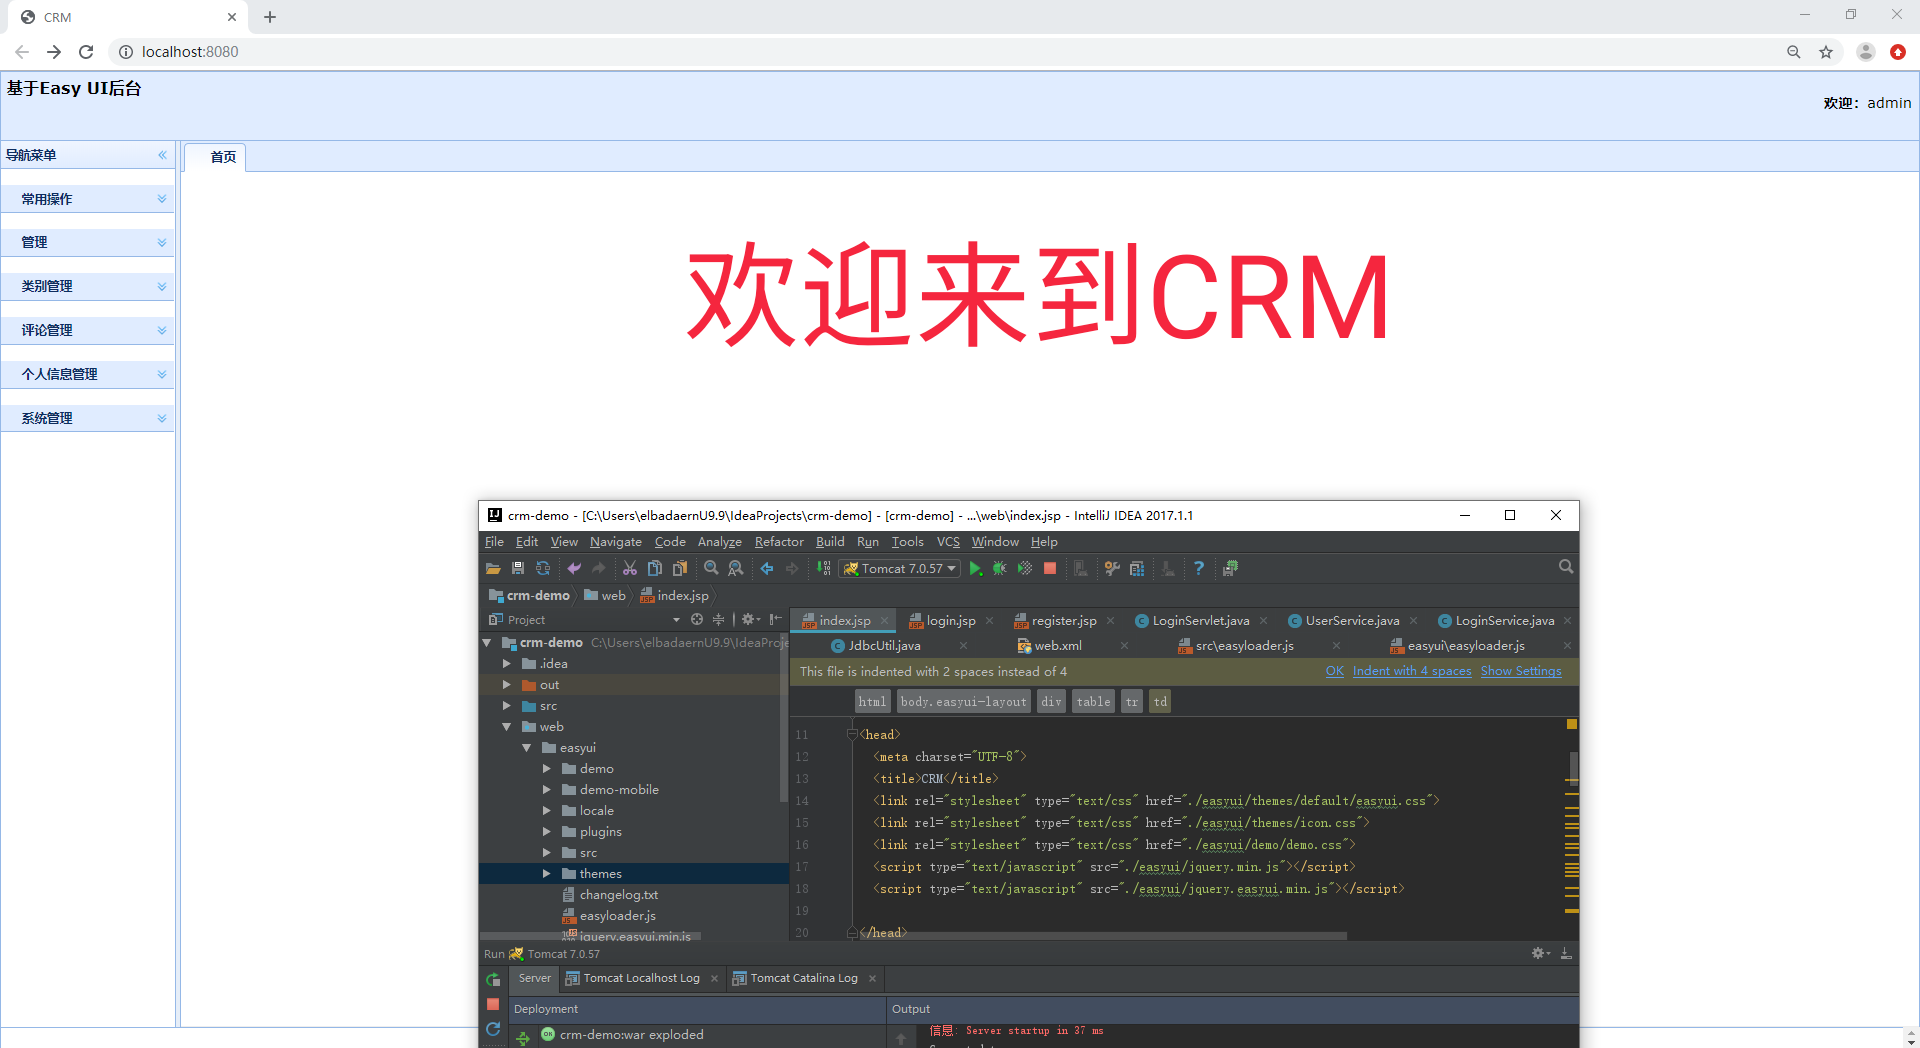This screenshot has height=1048, width=1920.
Task: Click the Copy icon in IntelliJ toolbar
Action: [x=655, y=568]
